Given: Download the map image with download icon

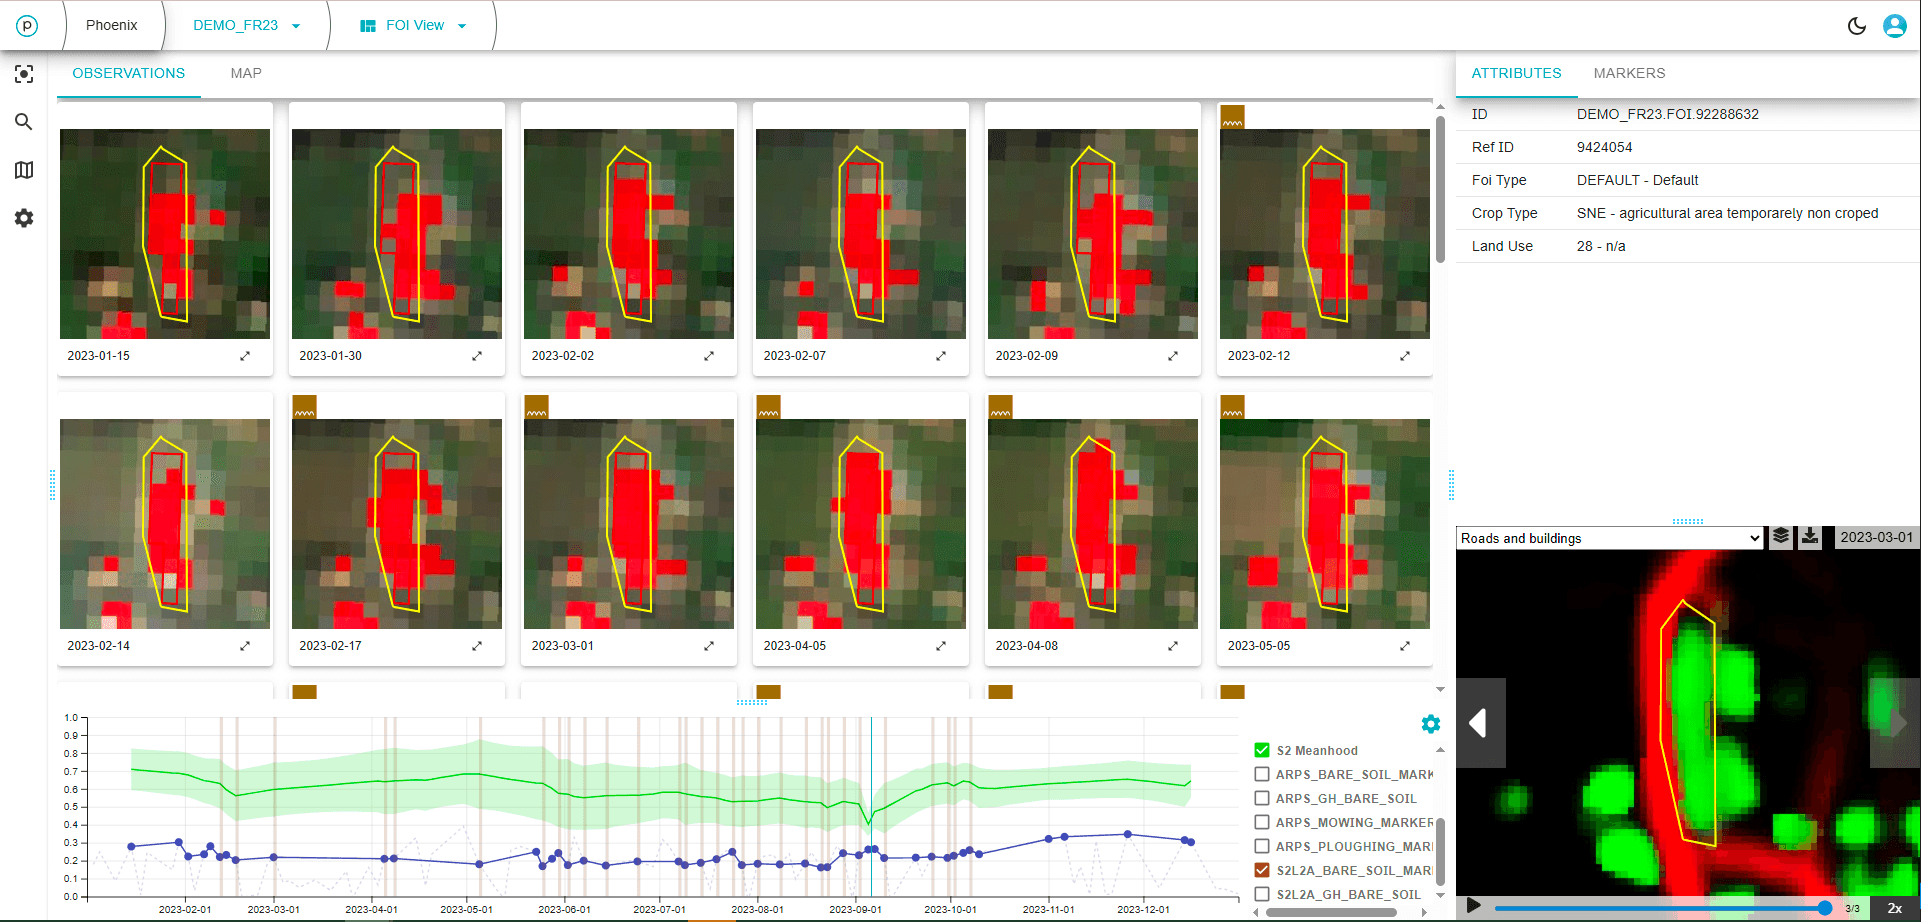Looking at the screenshot, I should pos(1810,537).
